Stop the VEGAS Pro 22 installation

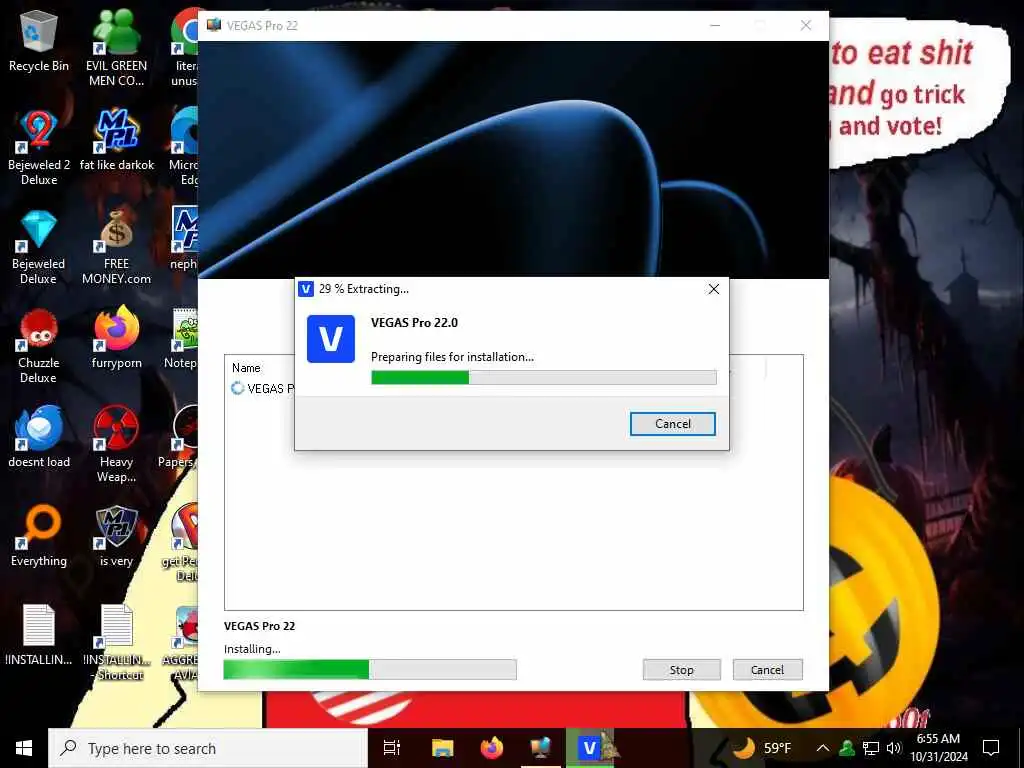pos(681,669)
